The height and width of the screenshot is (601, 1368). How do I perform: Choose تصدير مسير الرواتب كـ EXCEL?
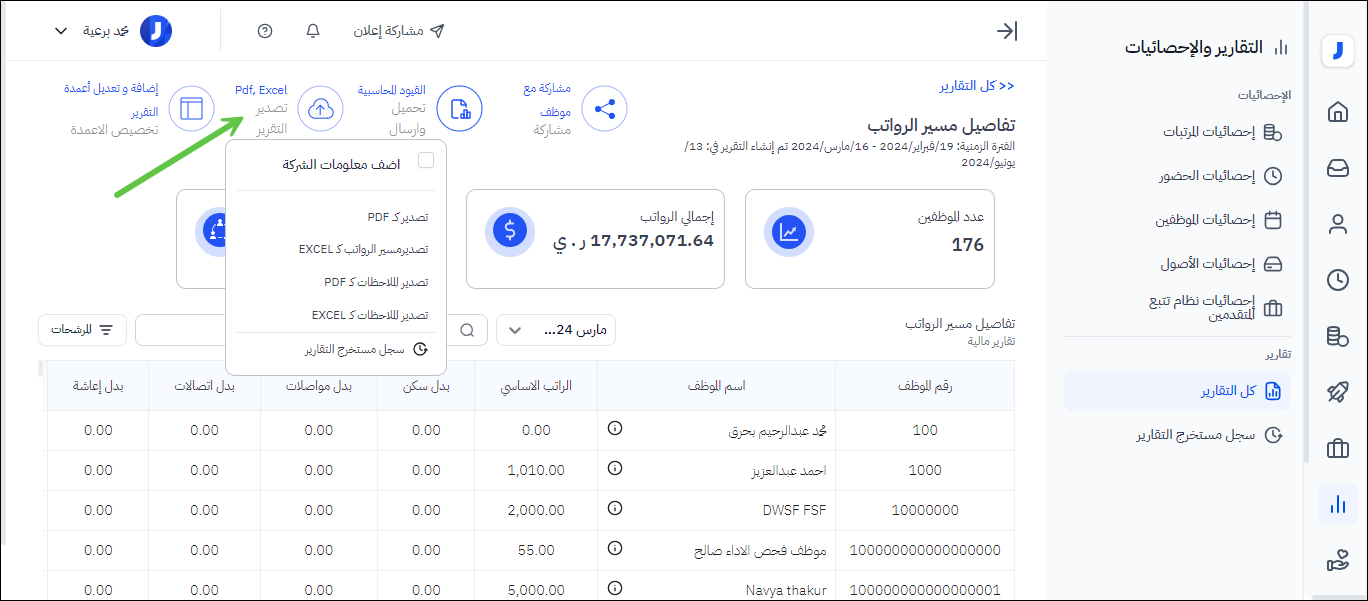coord(363,249)
